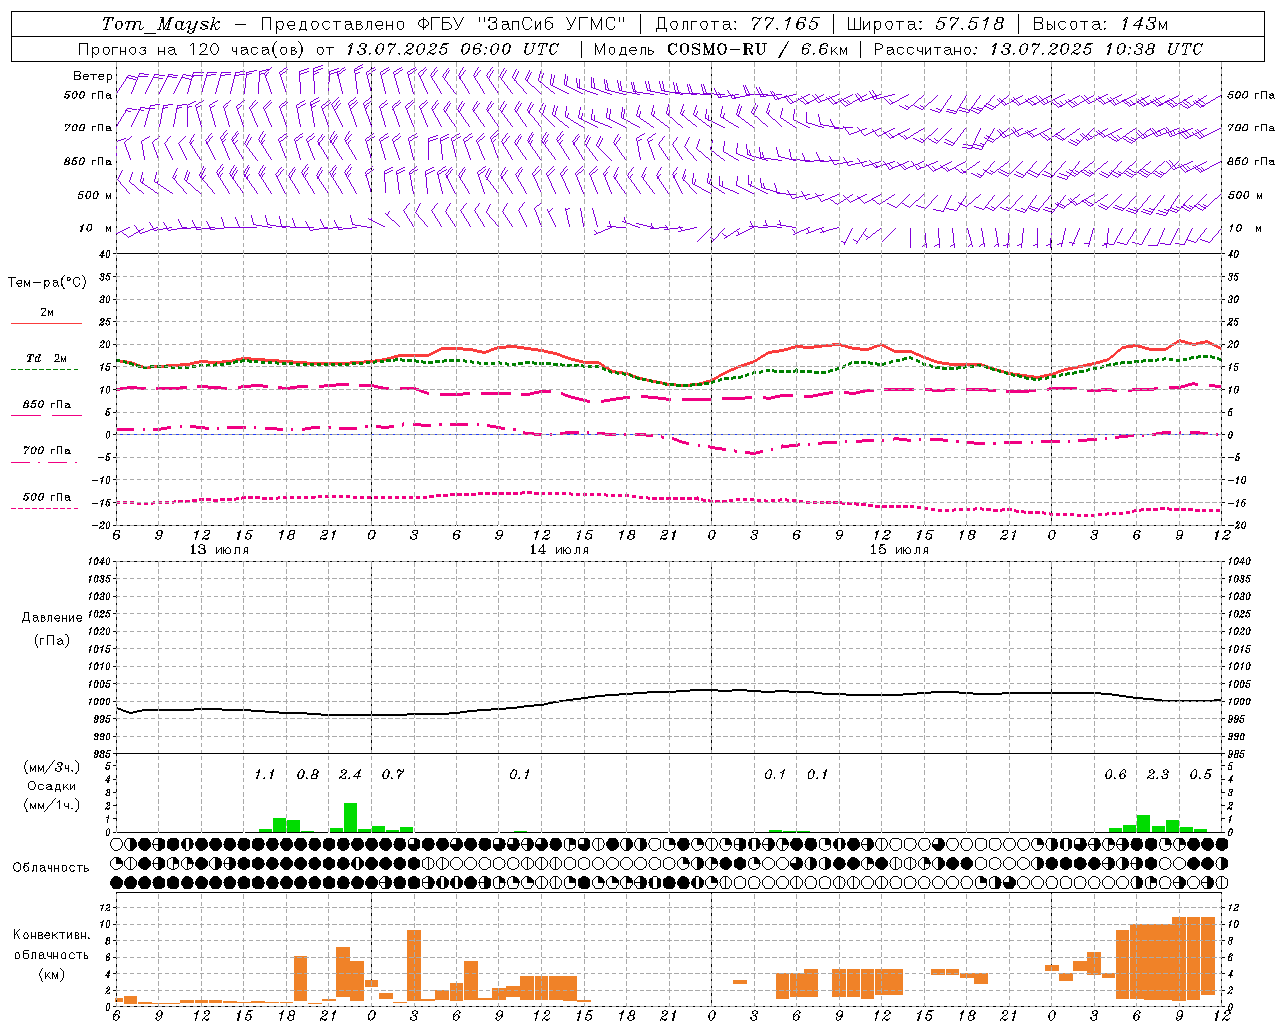Click the elevation label Высота: 143м
This screenshot has width=1280, height=1024.
tap(1100, 24)
